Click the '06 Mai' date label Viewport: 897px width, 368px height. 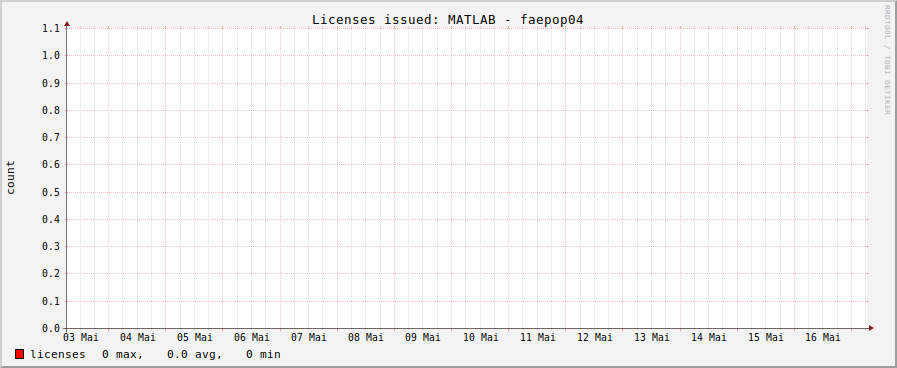click(x=252, y=338)
